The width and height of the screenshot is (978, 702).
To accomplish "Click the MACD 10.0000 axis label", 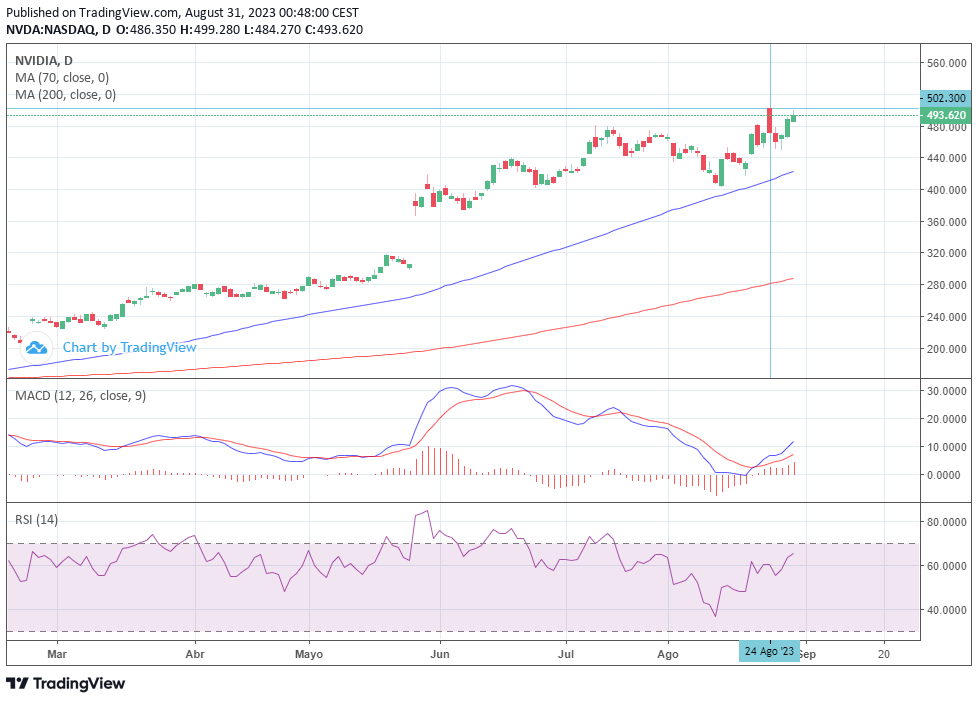I will [x=946, y=447].
